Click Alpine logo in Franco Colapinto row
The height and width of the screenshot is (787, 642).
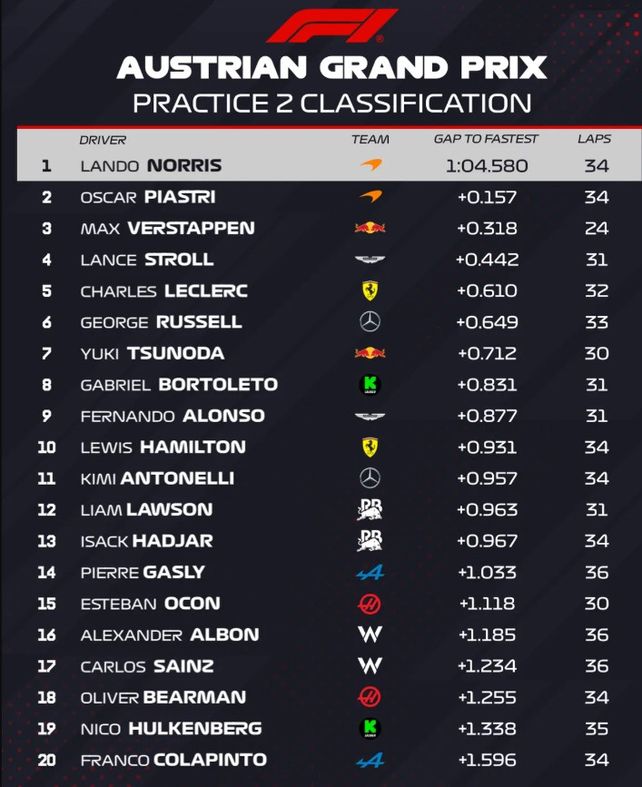pos(370,760)
